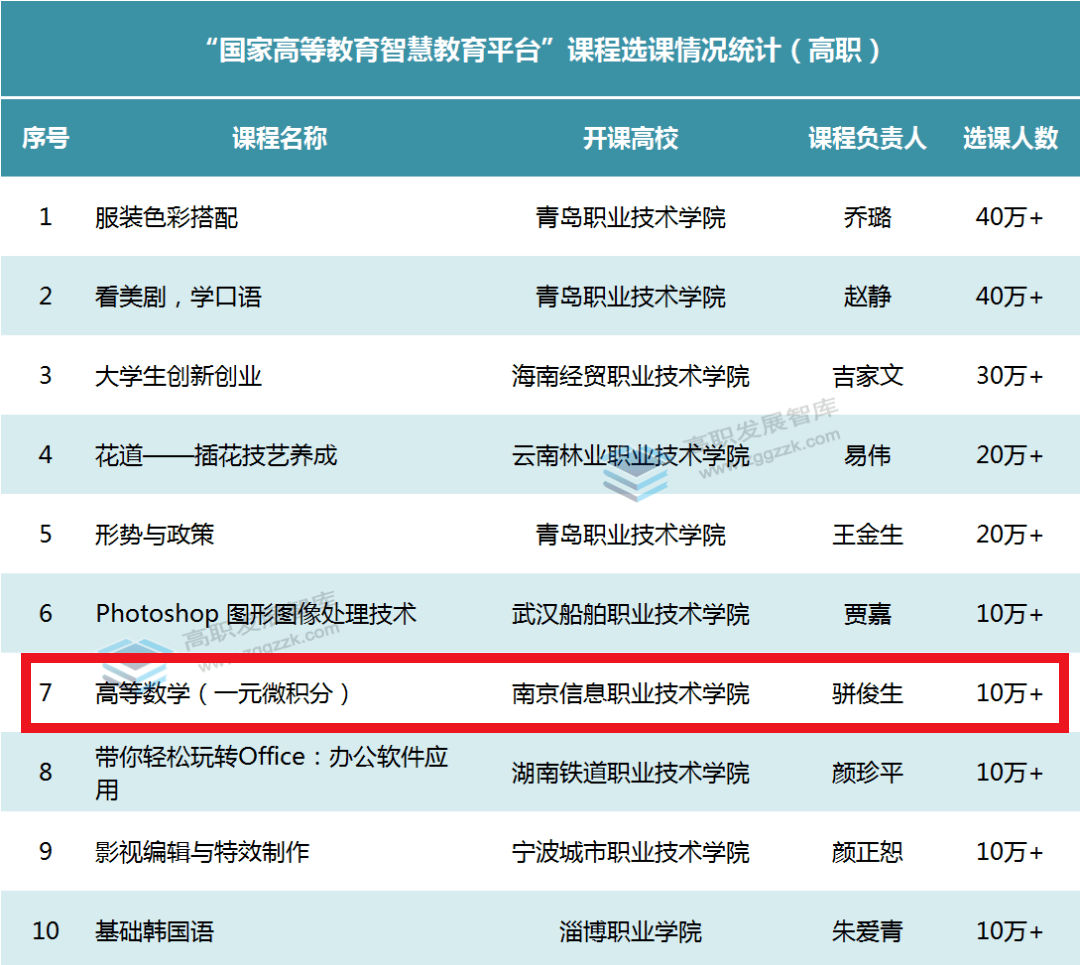This screenshot has height=965, width=1080.
Task: Click school 云南林业职业技术学院
Action: point(630,455)
